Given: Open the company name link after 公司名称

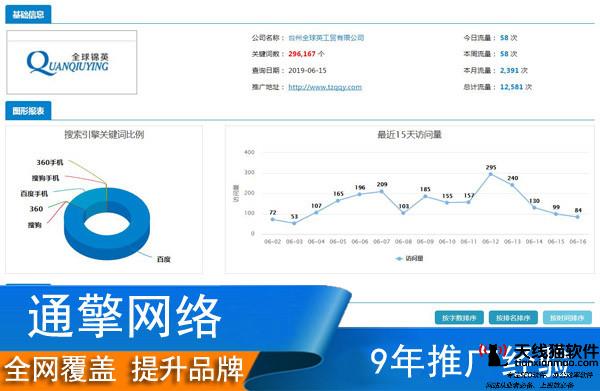Looking at the screenshot, I should 326,37.
